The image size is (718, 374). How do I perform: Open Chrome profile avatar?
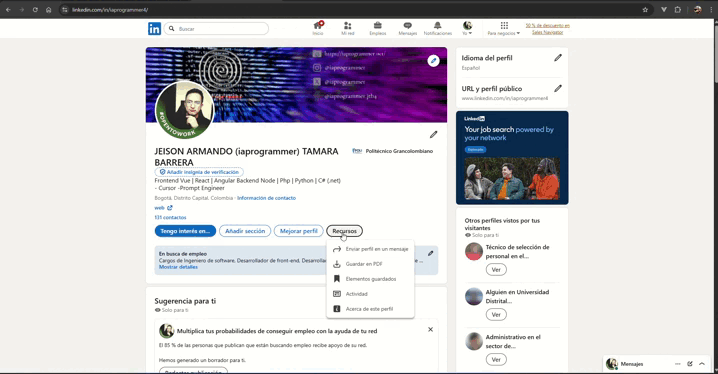(697, 10)
